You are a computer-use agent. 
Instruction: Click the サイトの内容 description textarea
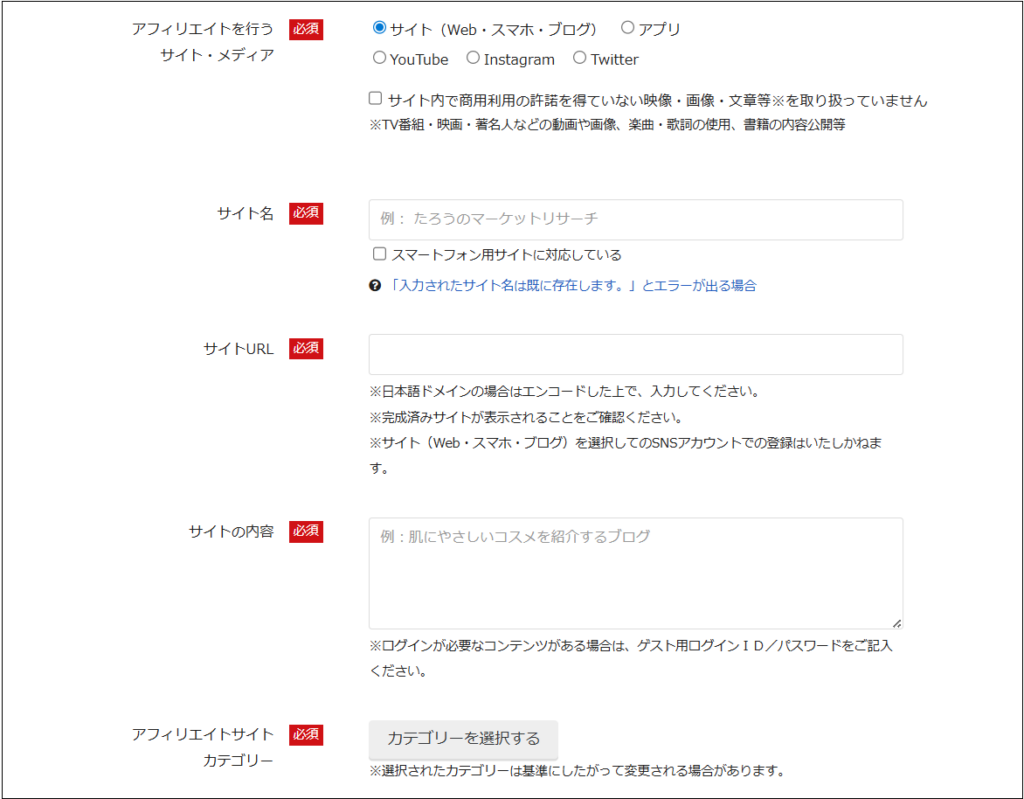point(635,570)
